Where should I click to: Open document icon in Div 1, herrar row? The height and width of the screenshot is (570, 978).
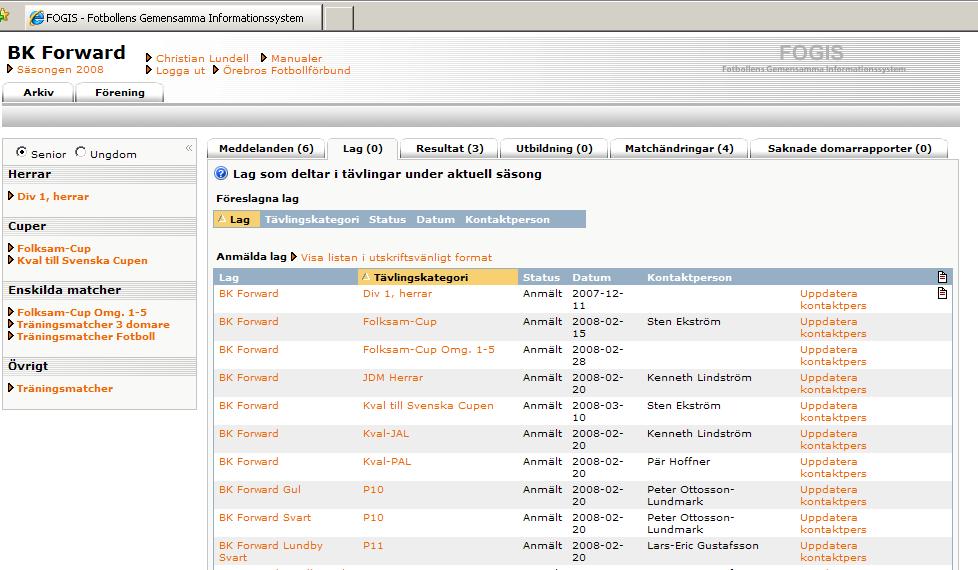(x=942, y=293)
